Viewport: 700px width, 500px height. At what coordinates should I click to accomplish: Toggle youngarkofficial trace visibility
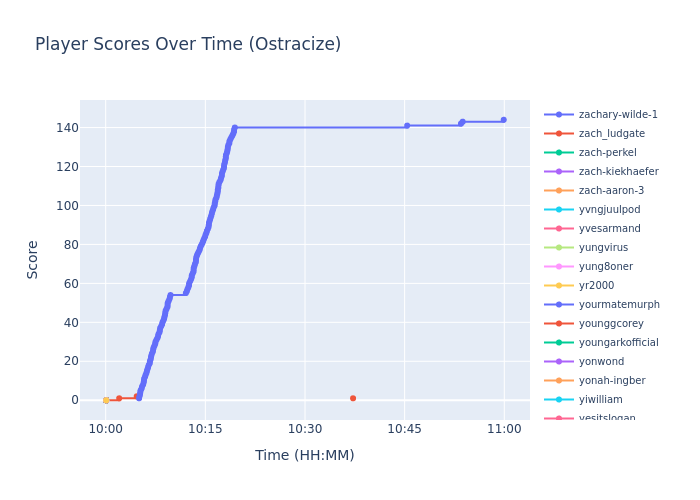(618, 343)
